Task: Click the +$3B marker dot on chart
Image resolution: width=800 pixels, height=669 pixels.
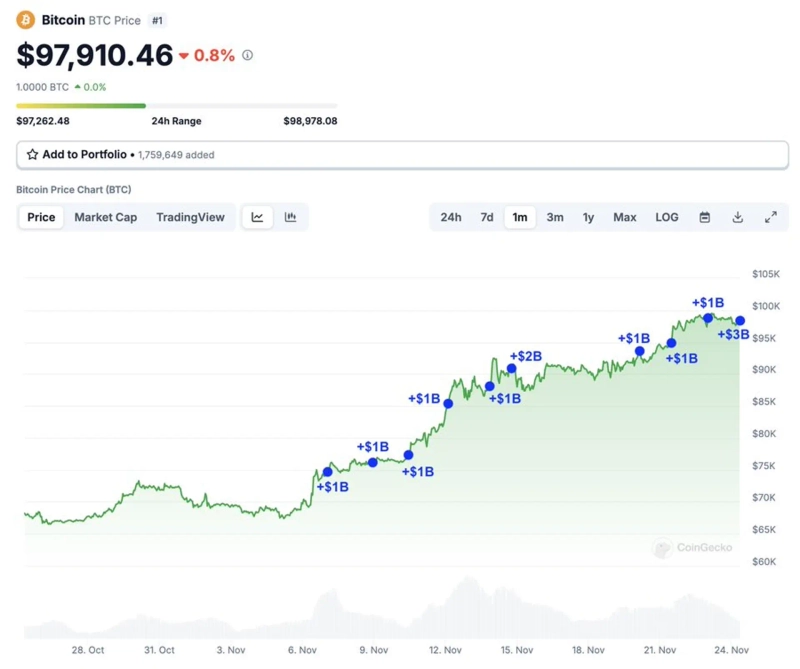Action: click(740, 321)
